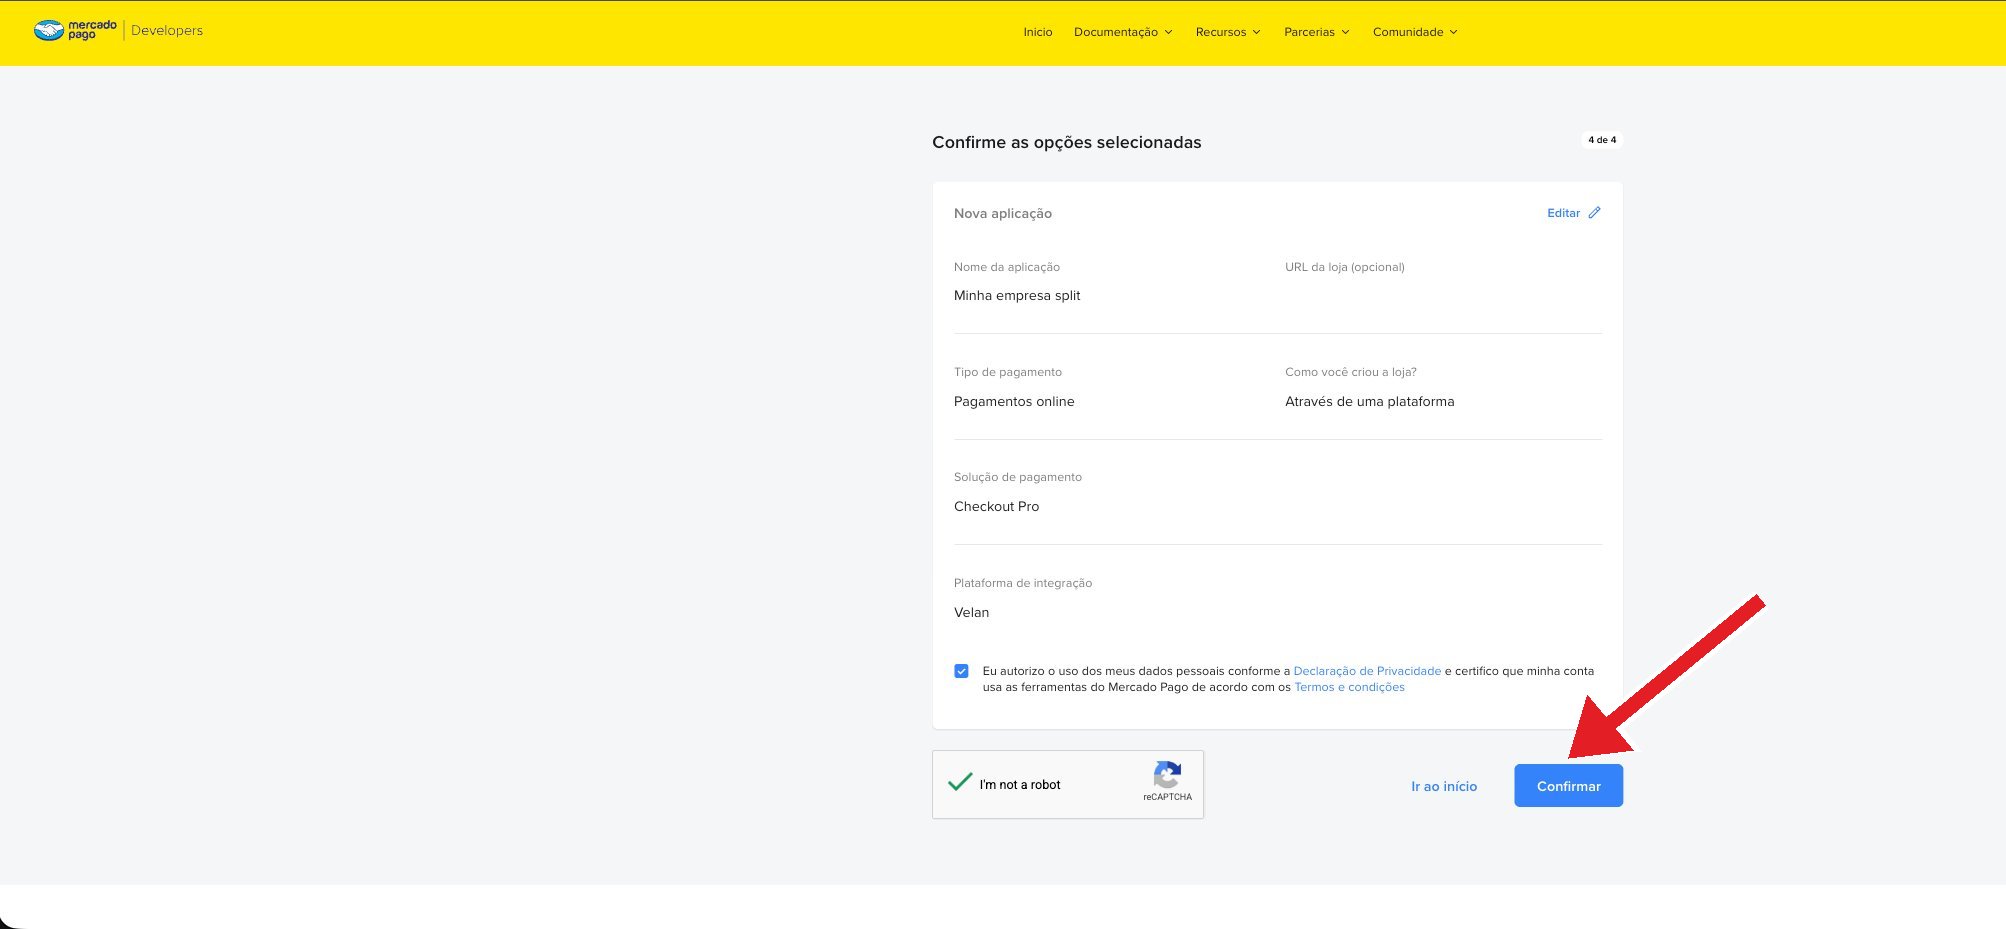The width and height of the screenshot is (2006, 929).
Task: Expand the Documentação dropdown
Action: coord(1123,32)
